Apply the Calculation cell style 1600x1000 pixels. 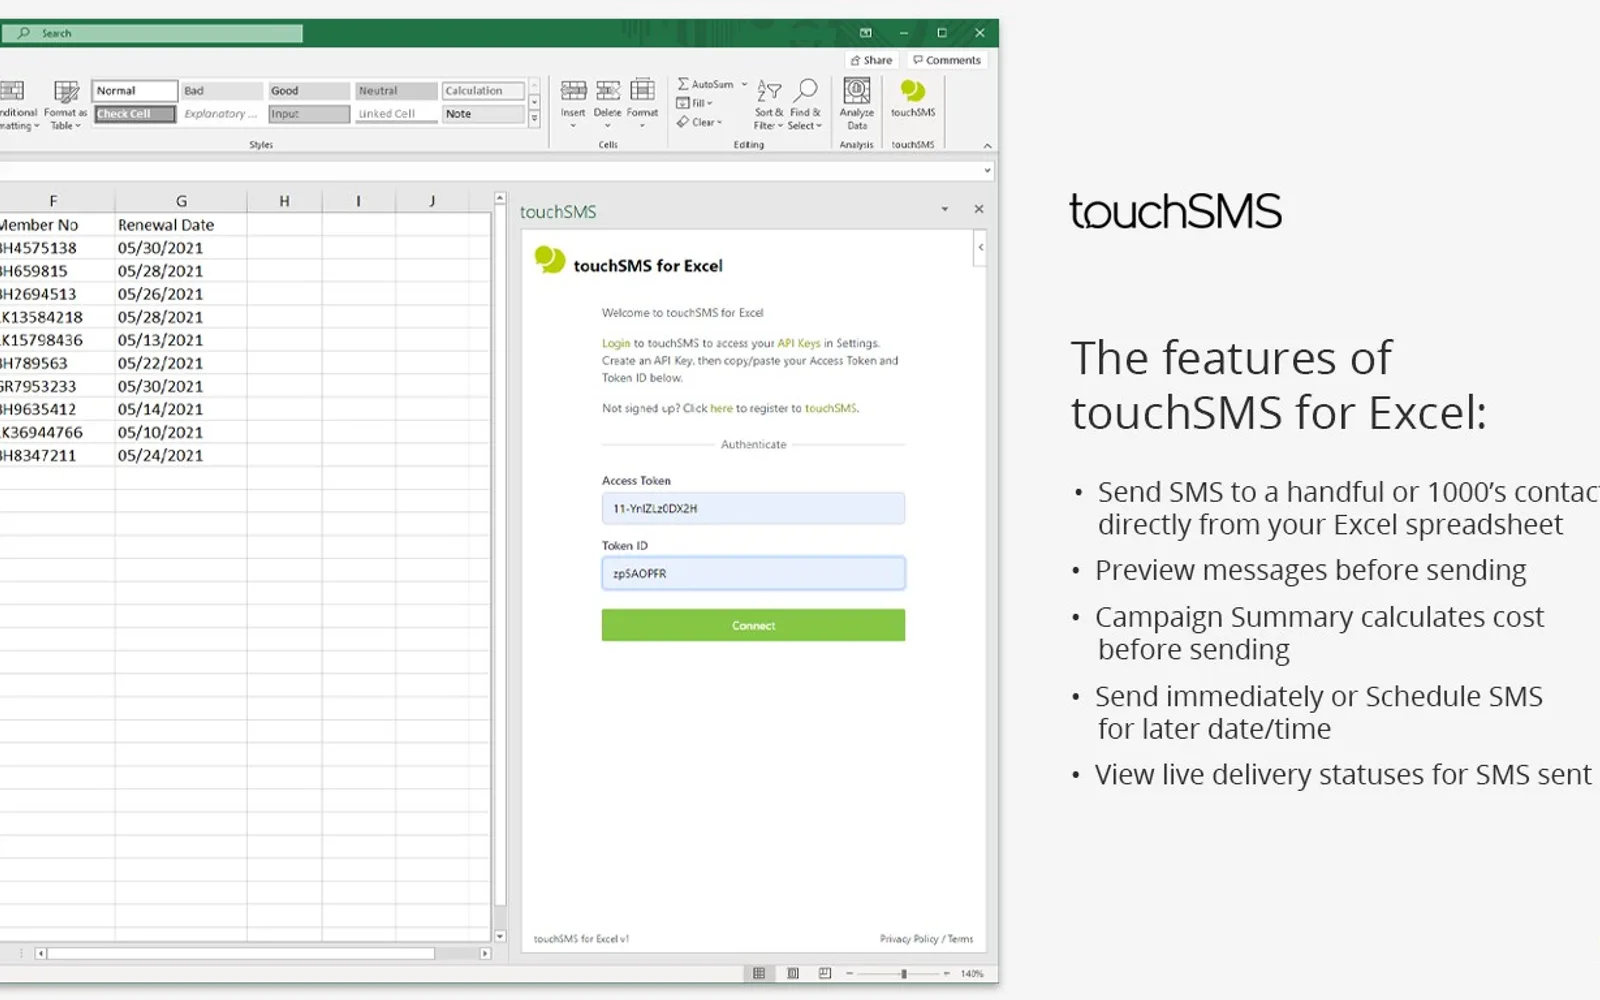(x=484, y=91)
